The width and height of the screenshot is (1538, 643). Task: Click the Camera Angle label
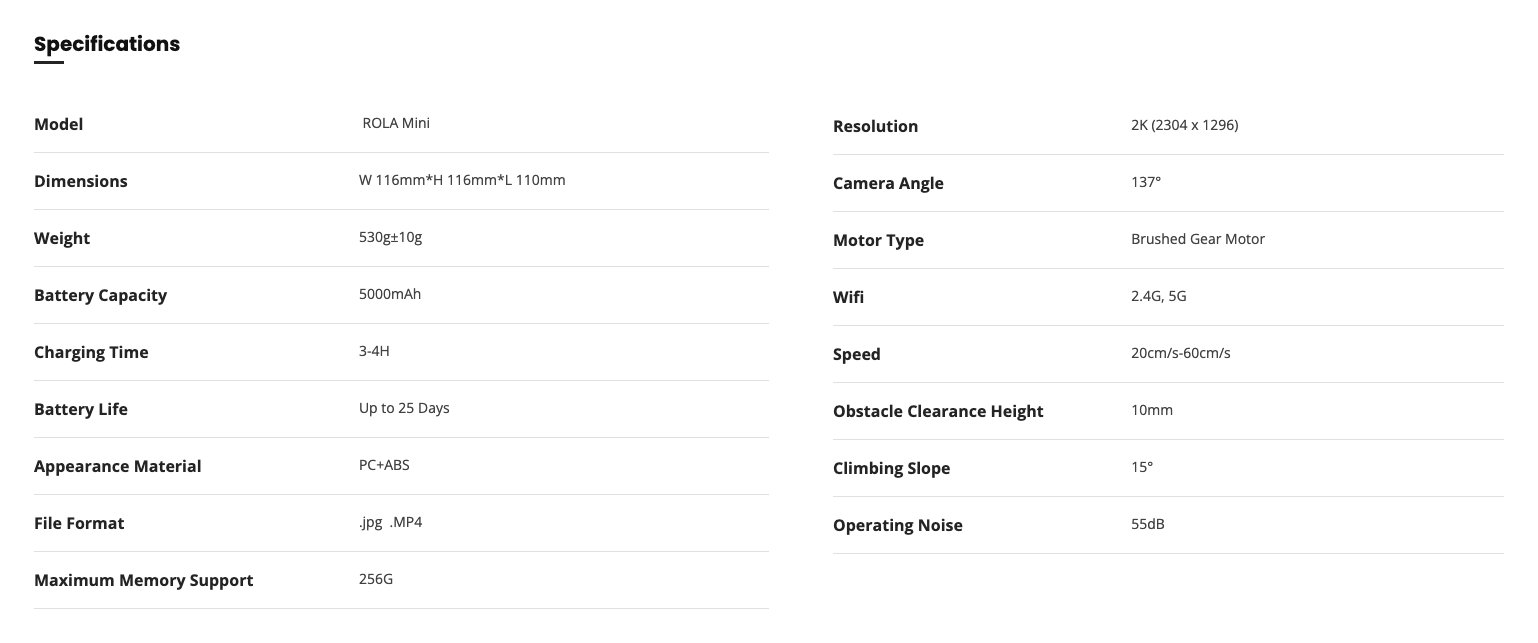point(888,183)
